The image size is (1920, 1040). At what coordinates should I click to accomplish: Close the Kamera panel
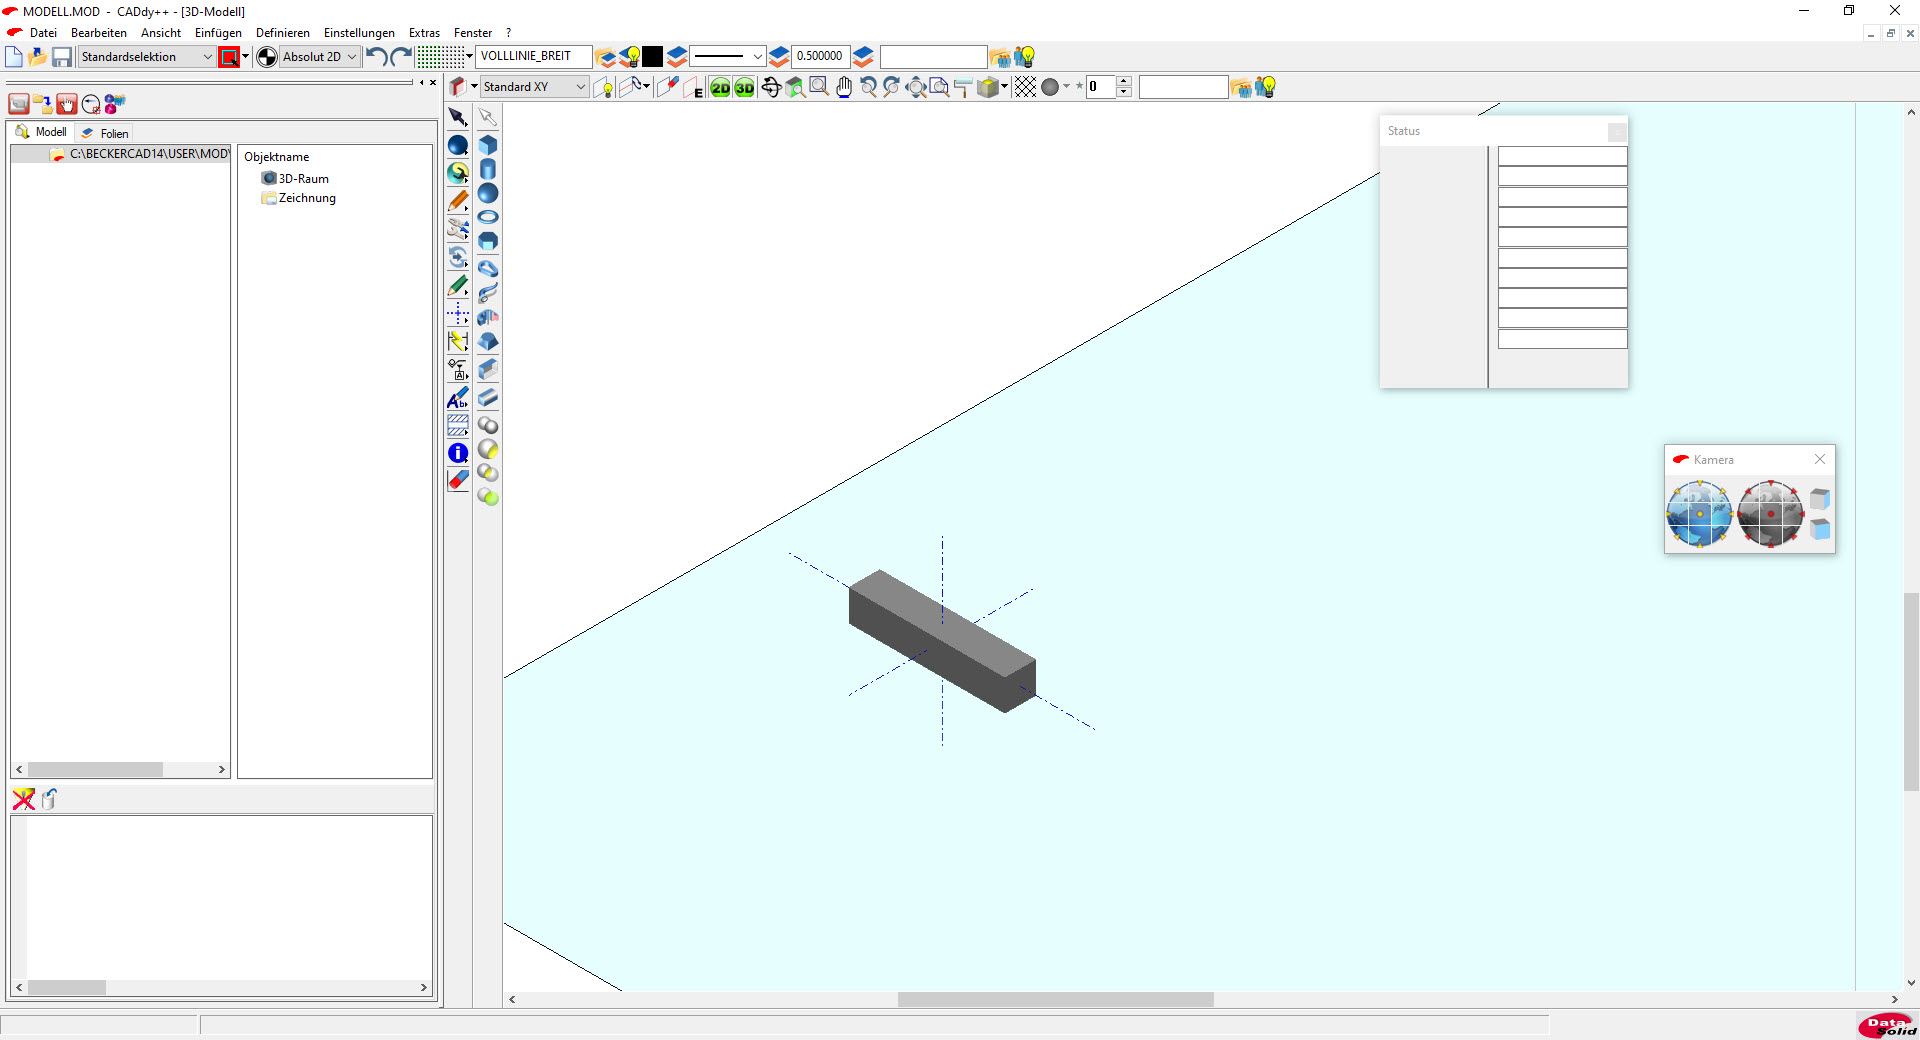pos(1820,459)
